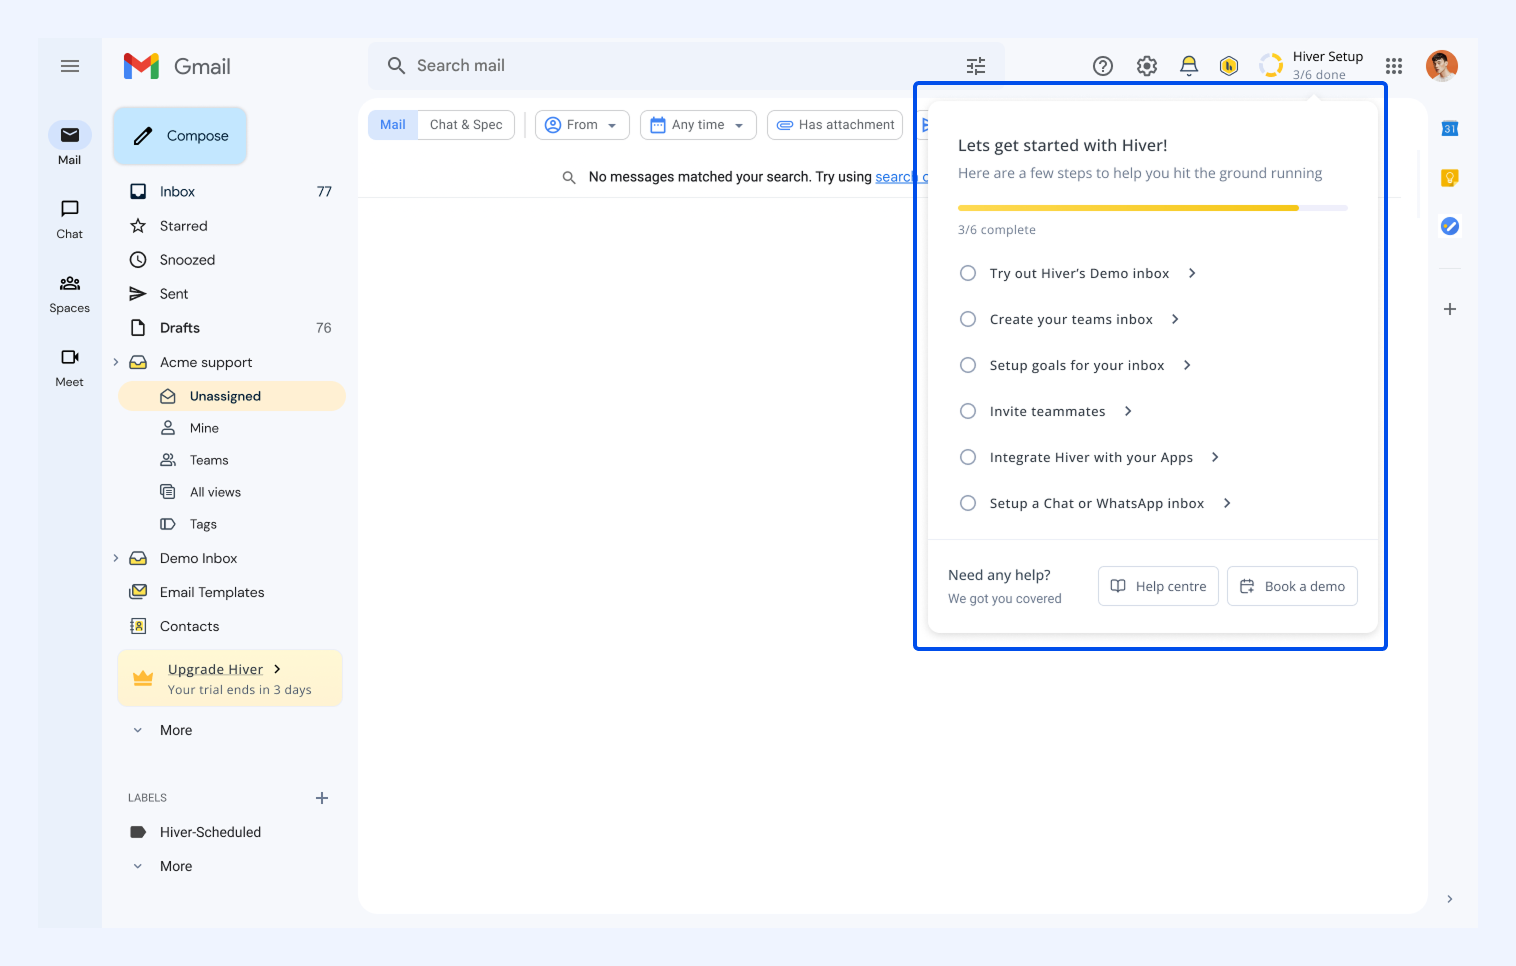1516x966 pixels.
Task: Toggle 'Setup goals for your inbox' radio circle
Action: [968, 365]
